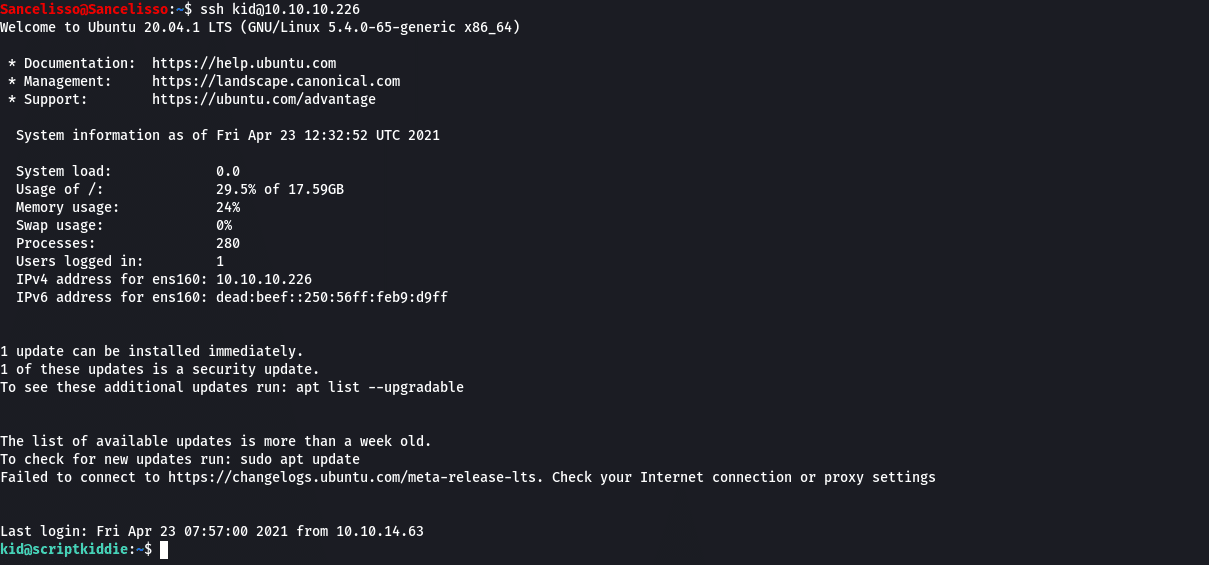Click the Last login timestamp line
The image size is (1209, 565).
212,531
